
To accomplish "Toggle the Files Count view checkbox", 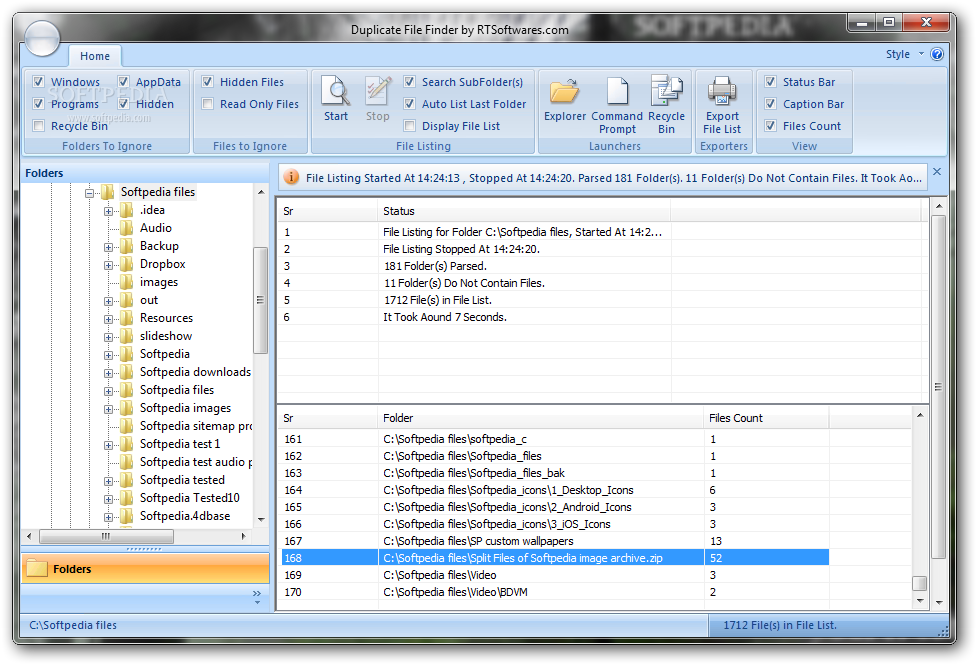I will coord(771,126).
